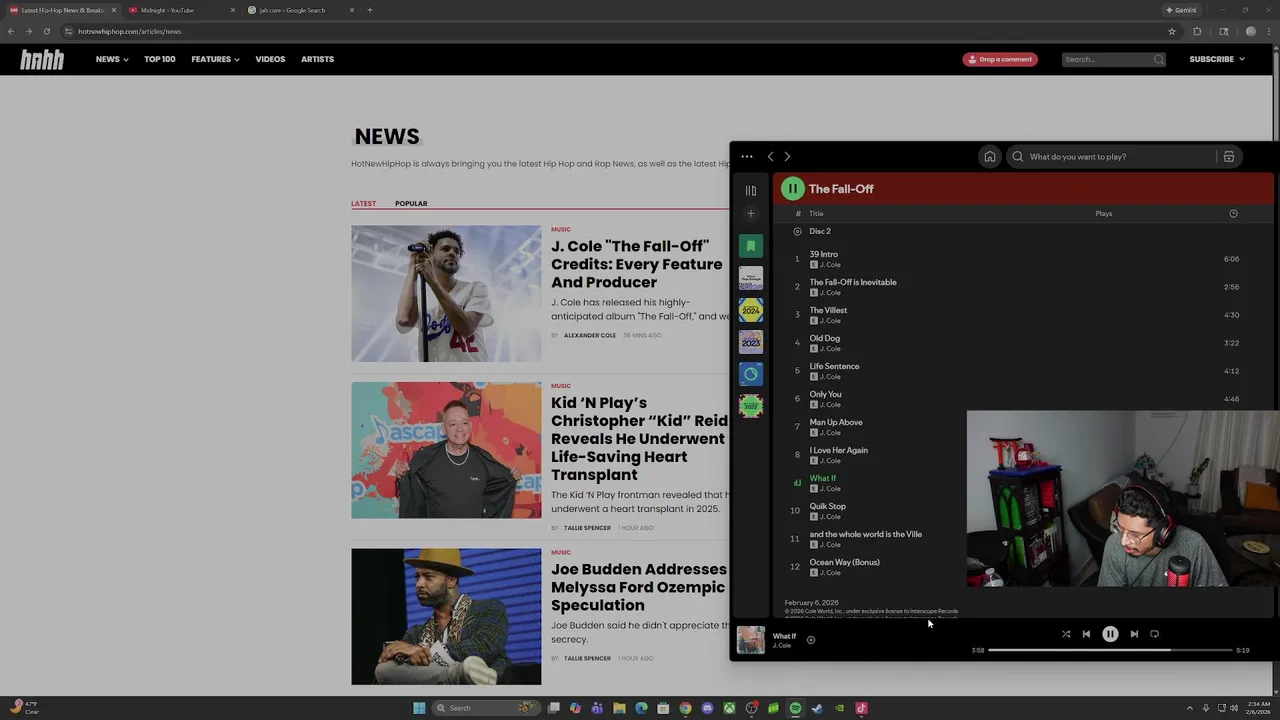Open File Explorer from taskbar

[x=619, y=708]
